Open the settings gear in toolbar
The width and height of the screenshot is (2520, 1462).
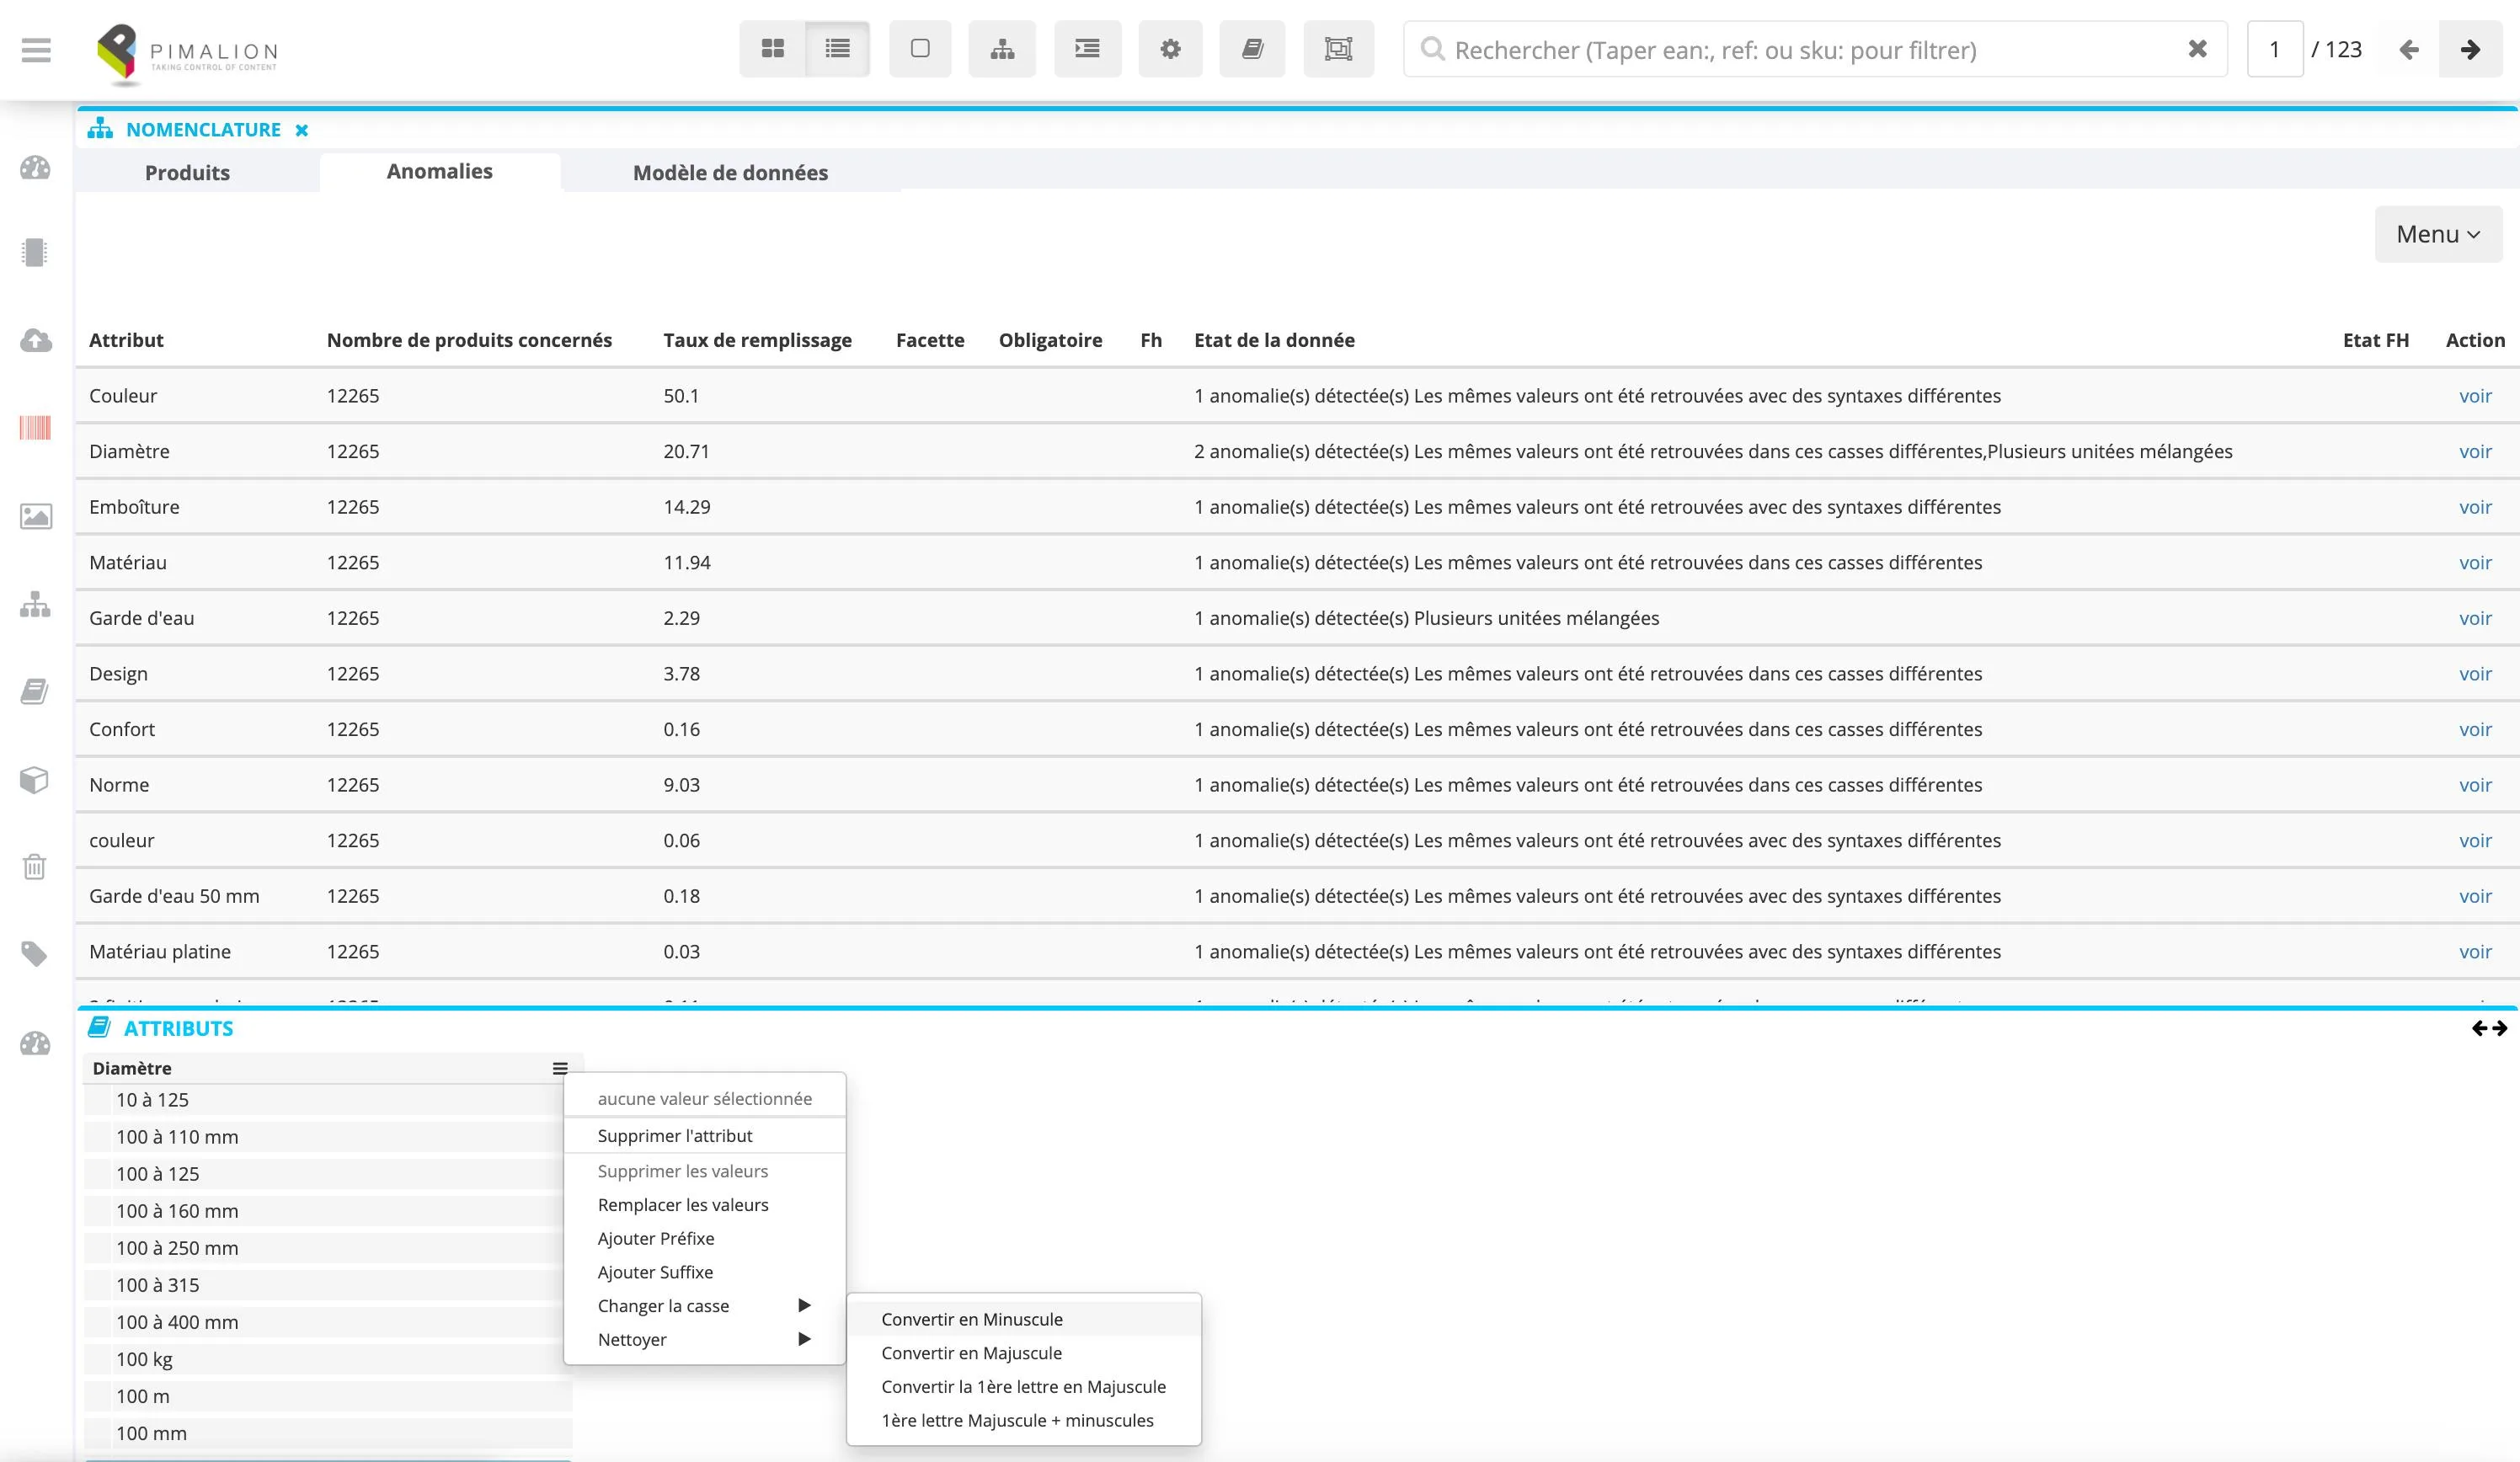pyautogui.click(x=1170, y=49)
